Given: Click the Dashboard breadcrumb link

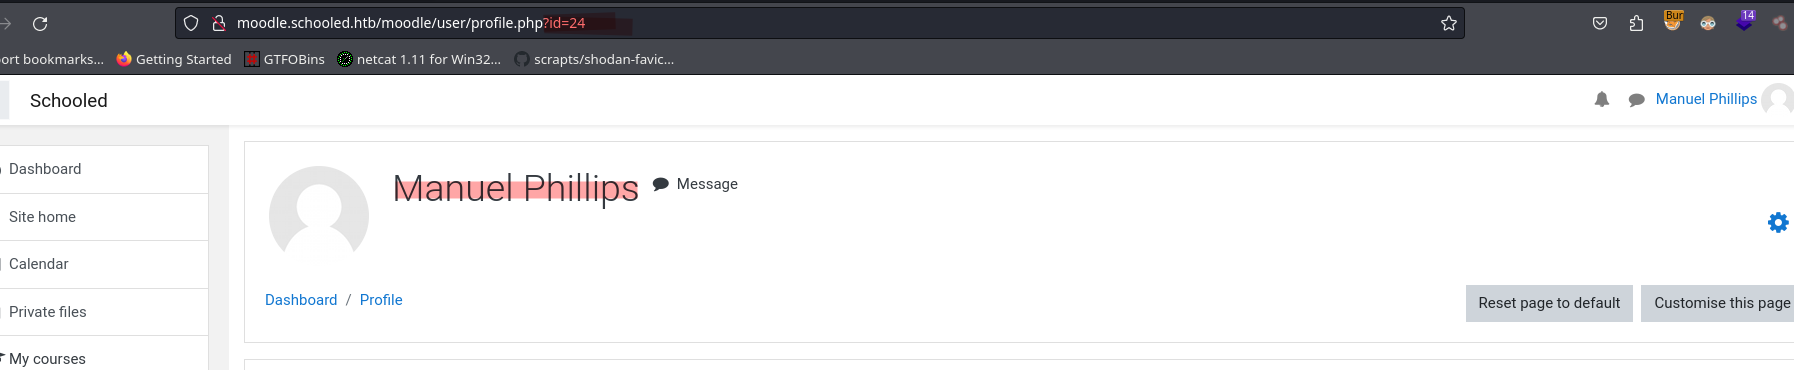Looking at the screenshot, I should click(301, 300).
